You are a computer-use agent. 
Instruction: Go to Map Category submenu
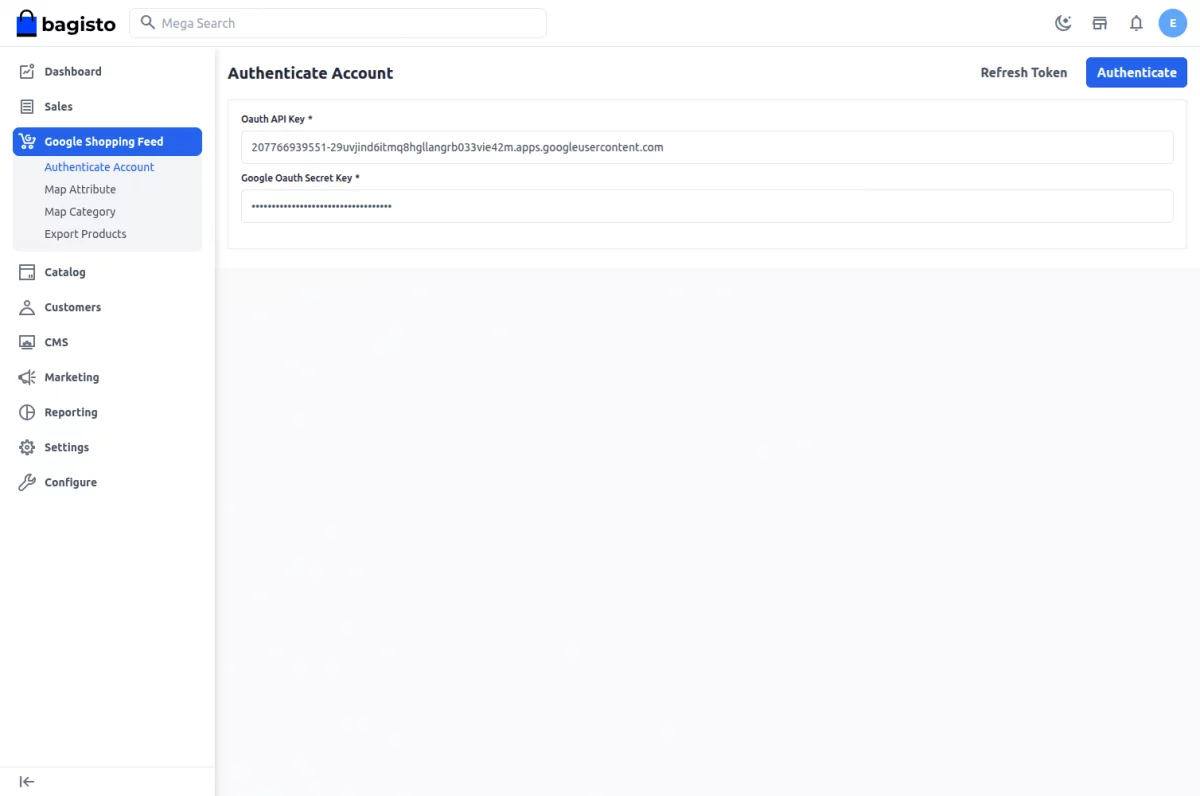coord(80,212)
